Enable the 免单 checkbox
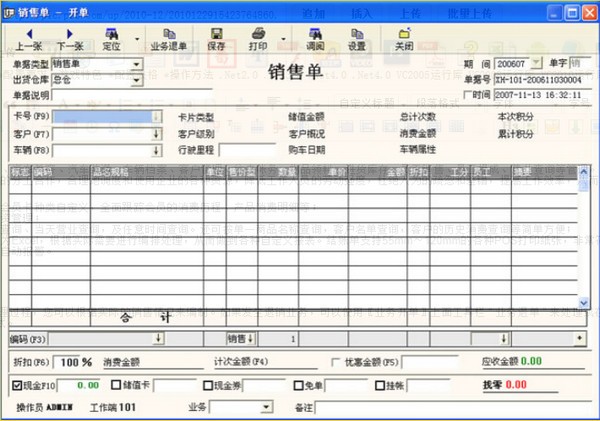This screenshot has height=421, width=600. pos(298,385)
